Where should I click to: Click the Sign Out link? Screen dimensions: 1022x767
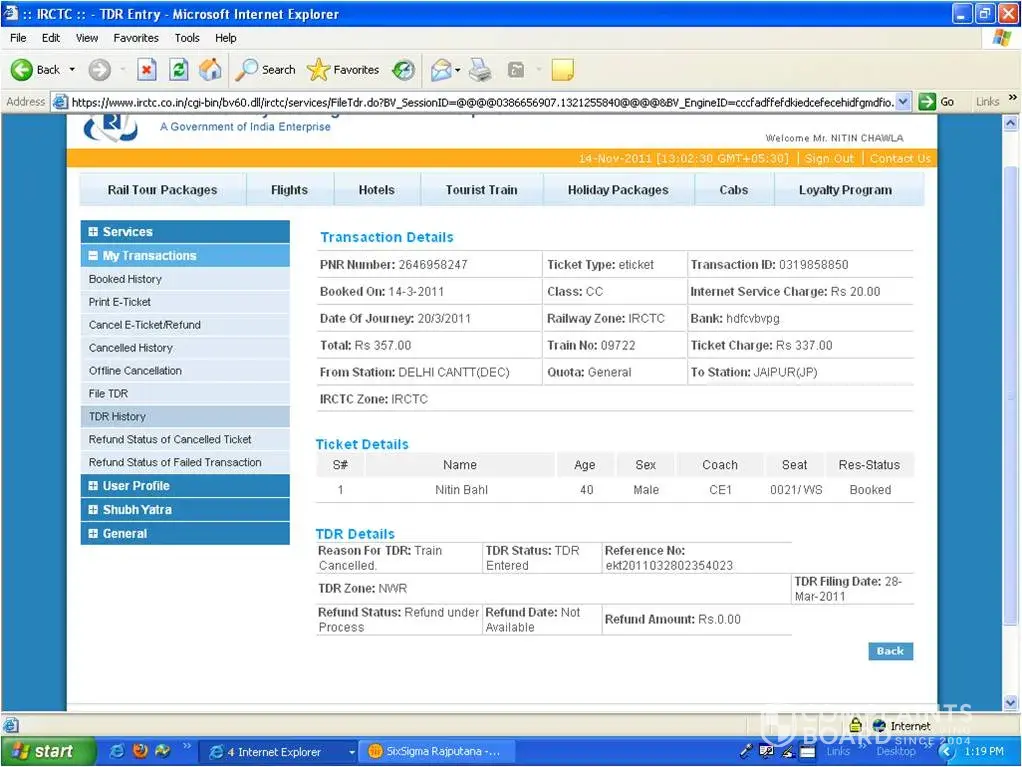[x=829, y=159]
